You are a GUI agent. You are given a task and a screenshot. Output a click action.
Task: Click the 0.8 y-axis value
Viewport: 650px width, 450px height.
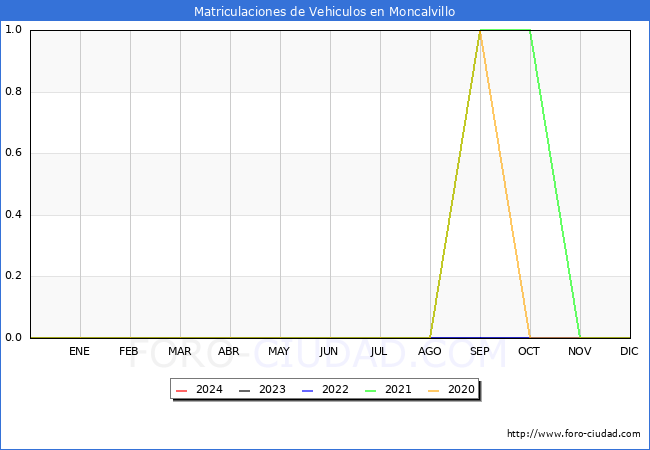pos(13,92)
